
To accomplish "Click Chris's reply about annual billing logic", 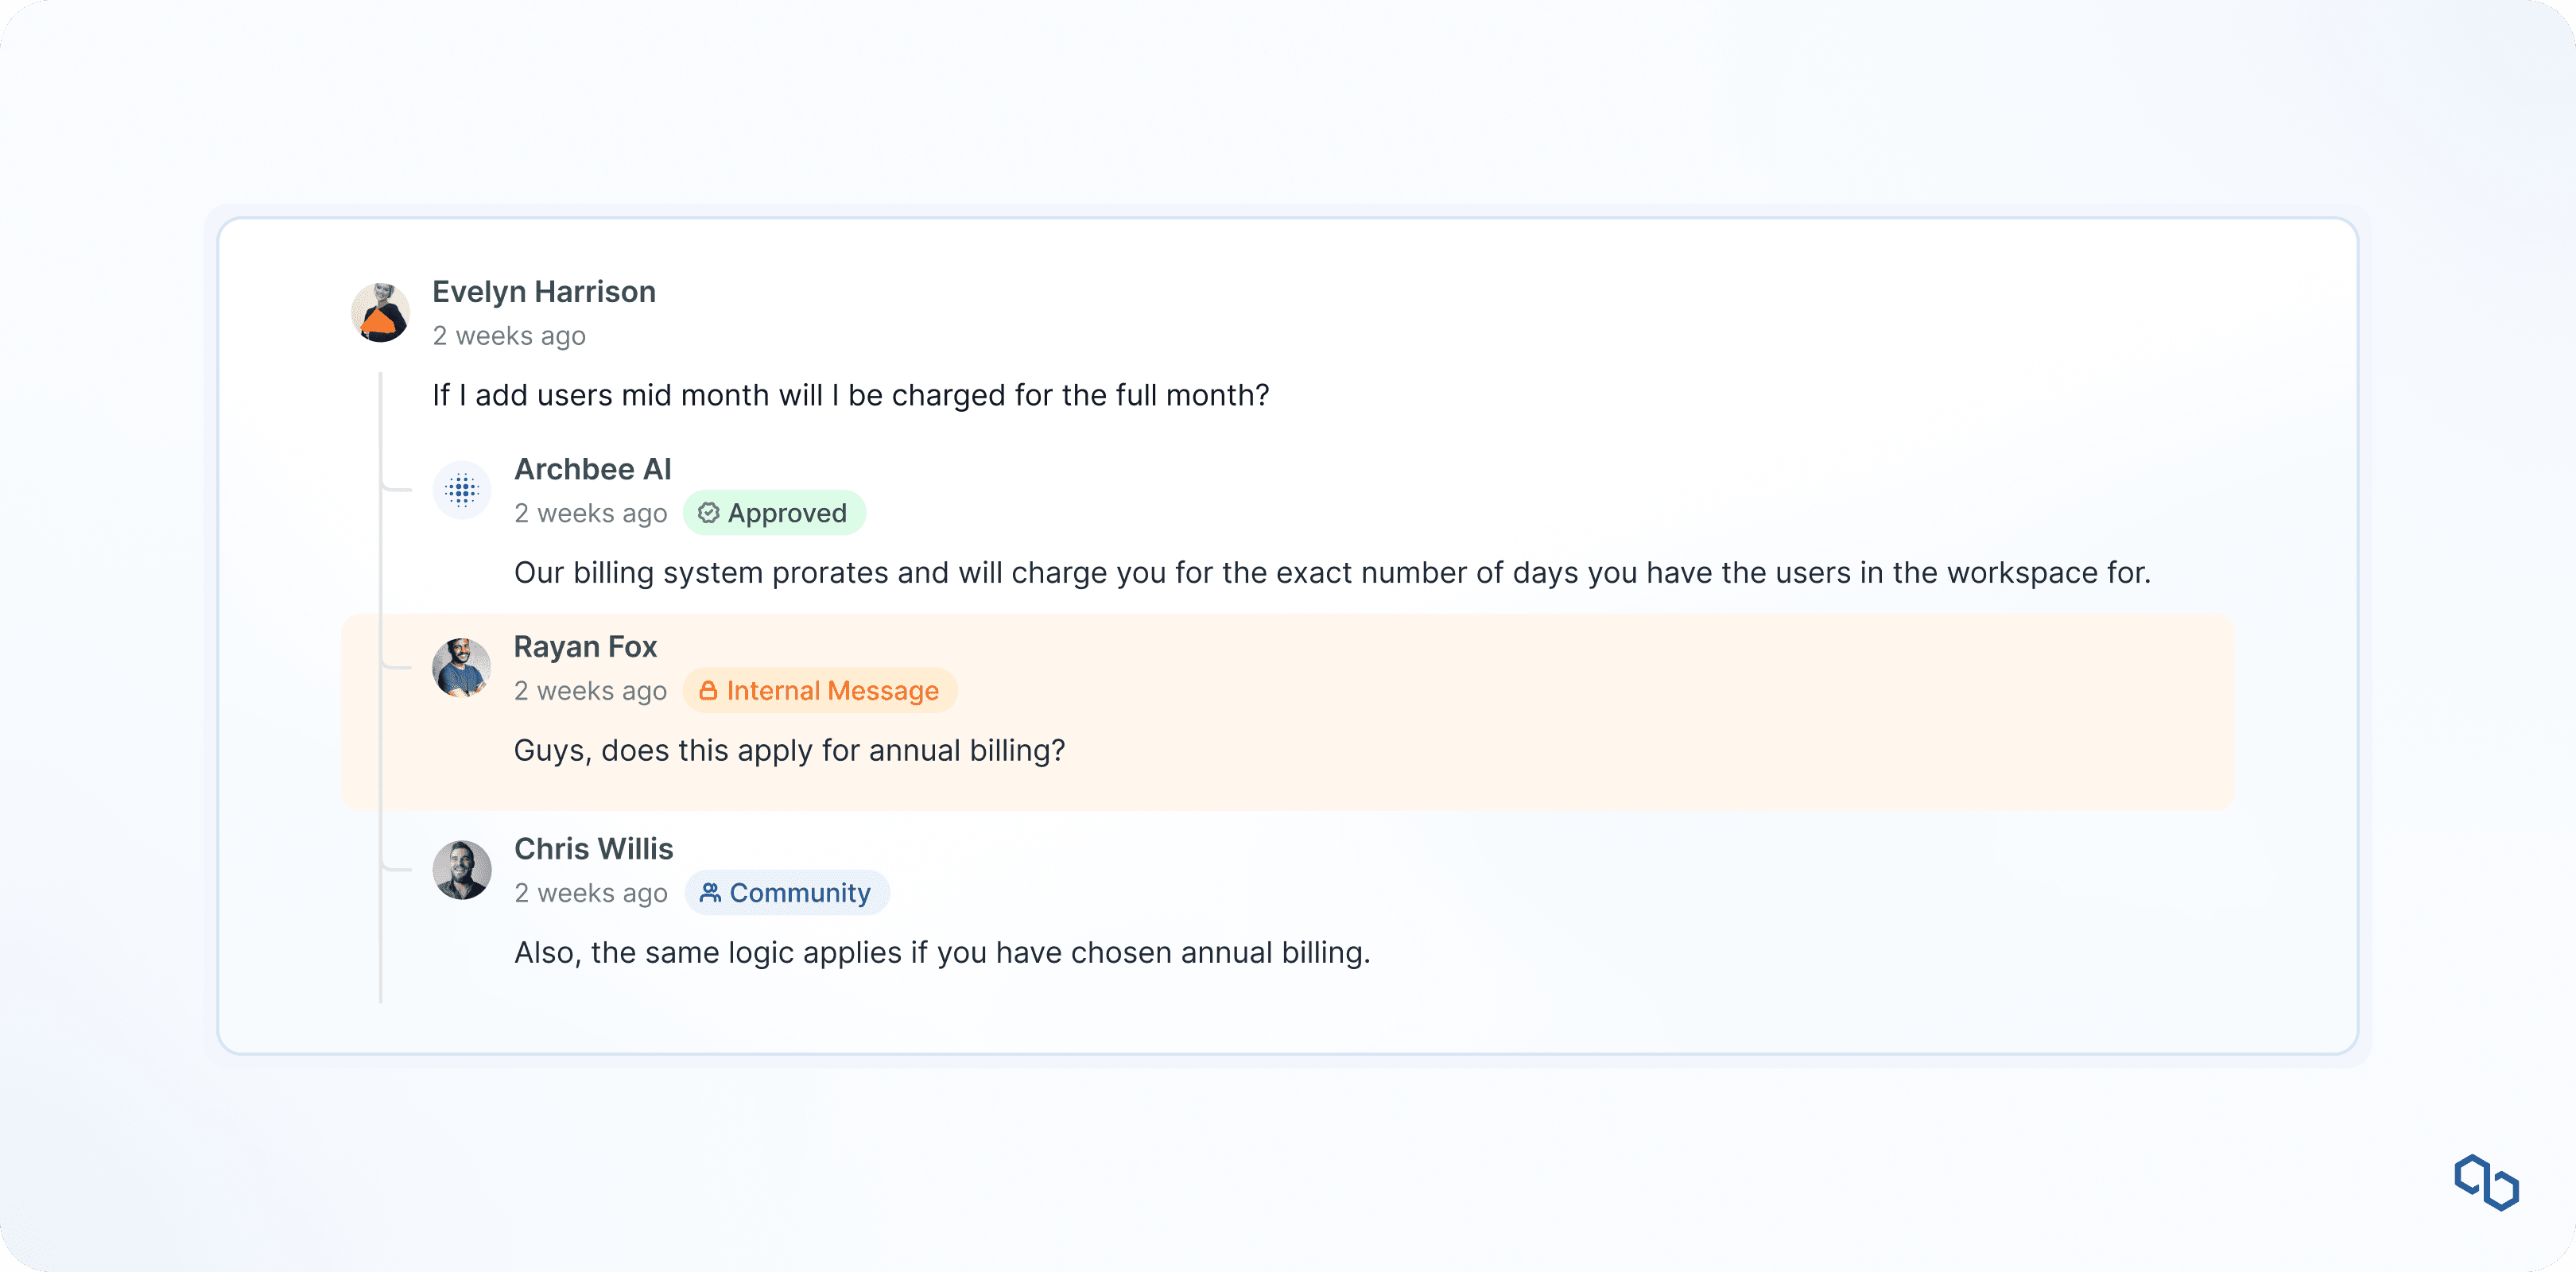I will pos(941,953).
